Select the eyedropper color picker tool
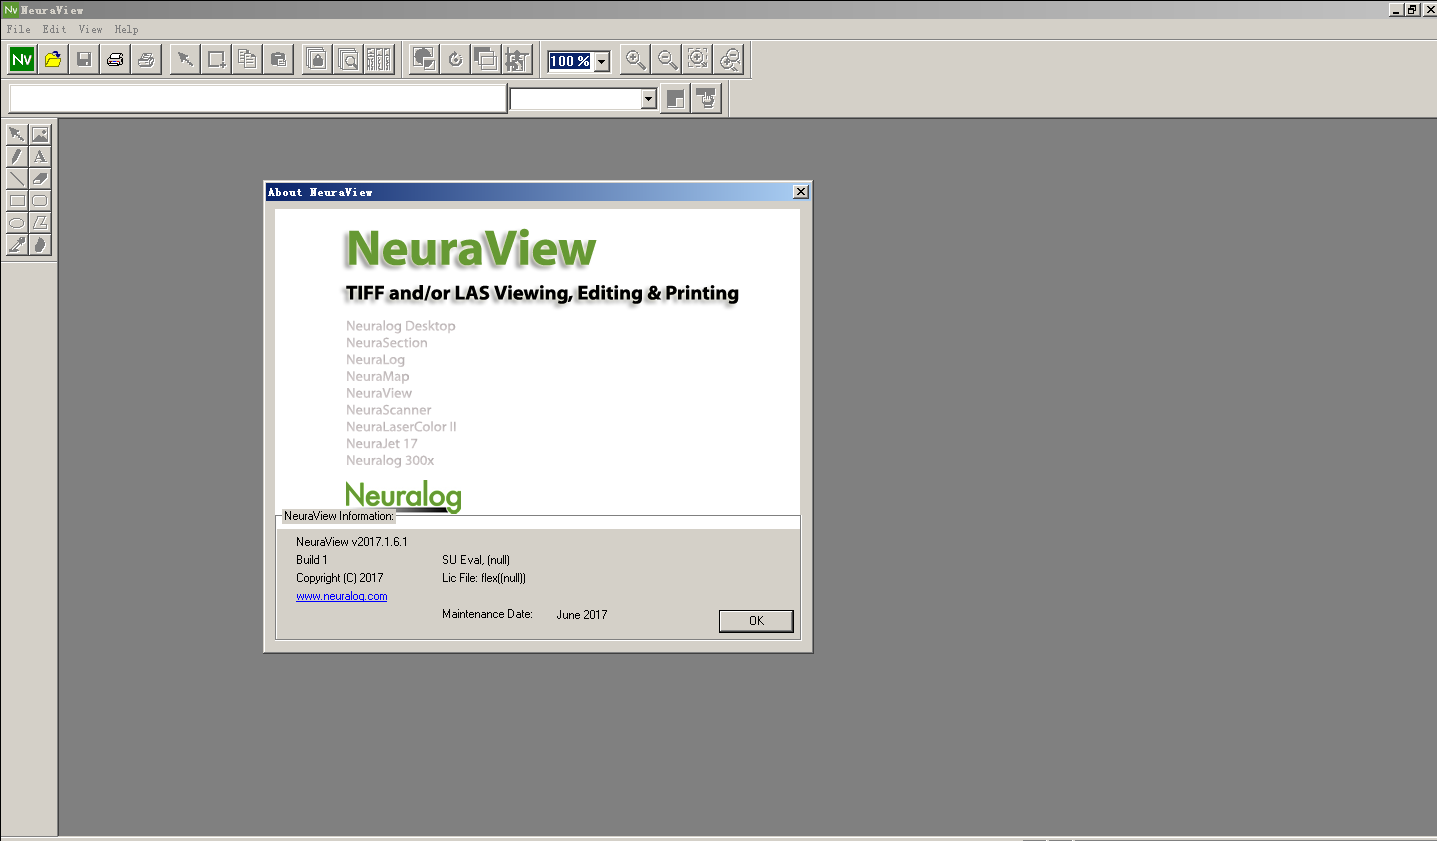Image resolution: width=1437 pixels, height=841 pixels. click(17, 244)
